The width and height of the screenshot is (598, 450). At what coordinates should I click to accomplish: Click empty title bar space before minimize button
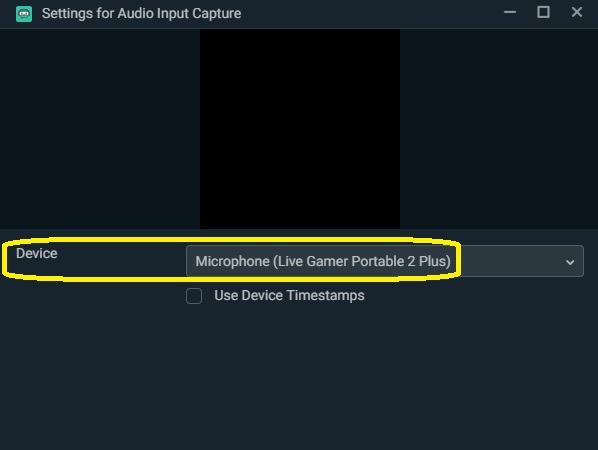[370, 13]
